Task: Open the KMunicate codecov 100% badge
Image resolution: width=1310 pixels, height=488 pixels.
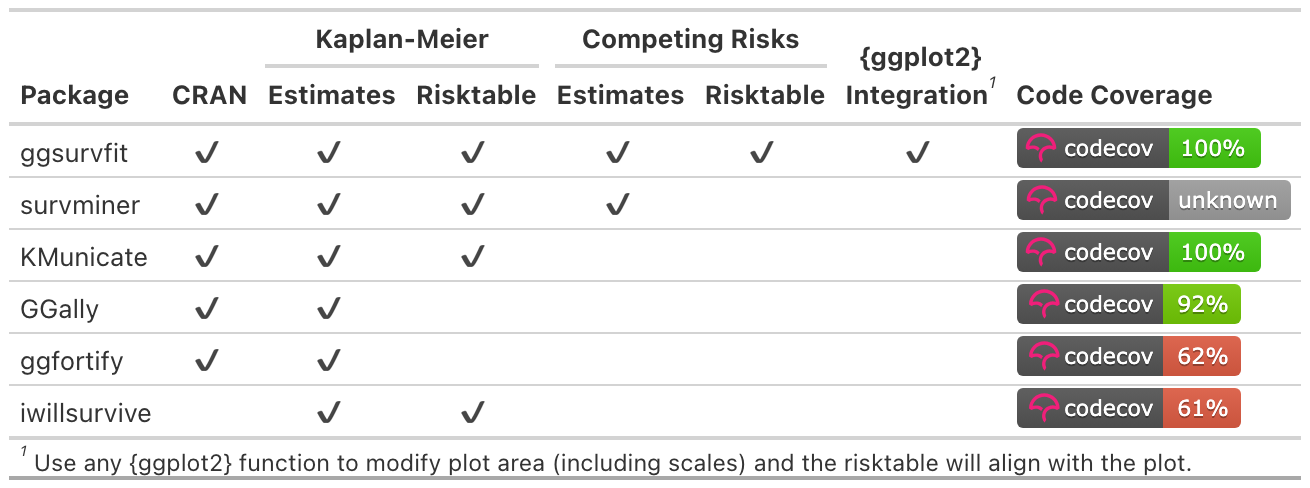Action: (x=1138, y=253)
